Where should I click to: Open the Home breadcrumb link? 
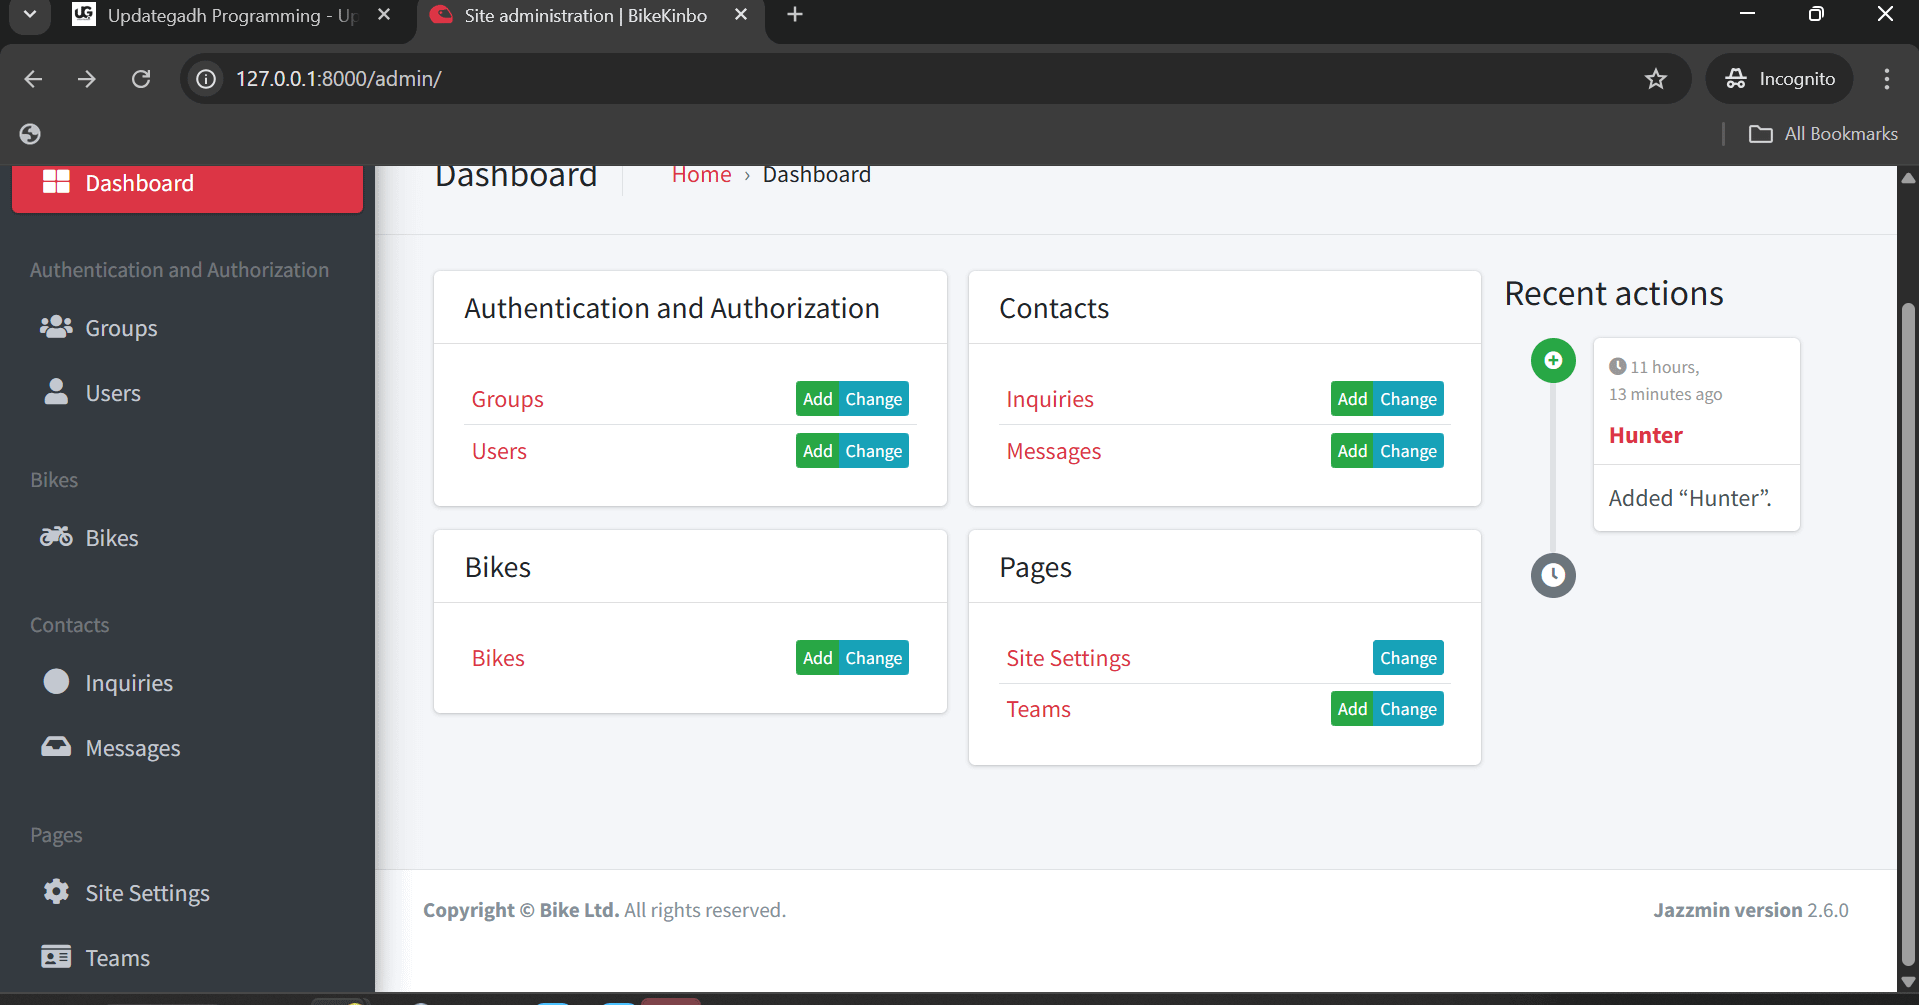701,173
